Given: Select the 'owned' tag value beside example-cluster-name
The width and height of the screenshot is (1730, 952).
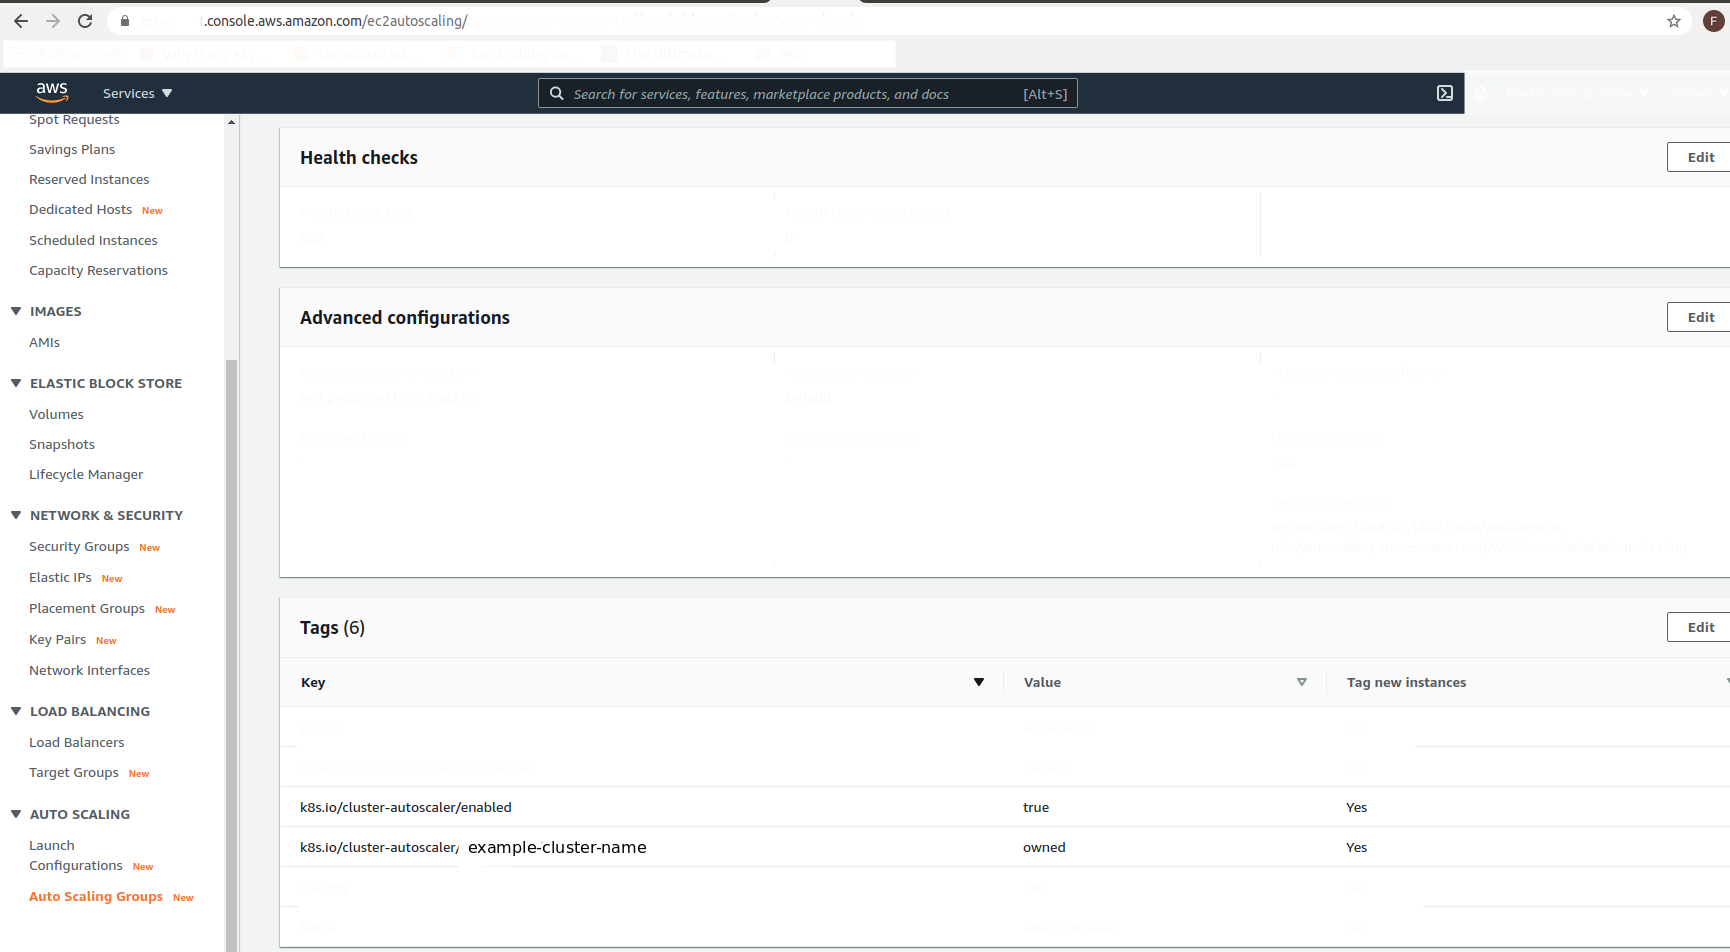Looking at the screenshot, I should 1044,847.
